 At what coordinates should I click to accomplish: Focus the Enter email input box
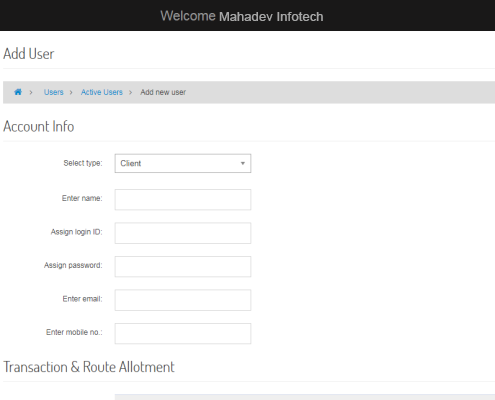183,300
